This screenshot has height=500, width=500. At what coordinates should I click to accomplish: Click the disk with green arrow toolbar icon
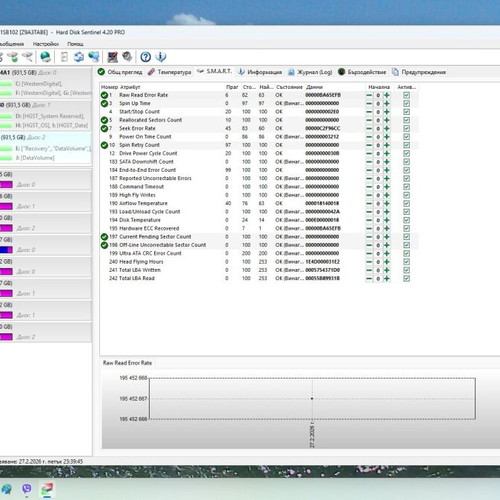click(14, 57)
